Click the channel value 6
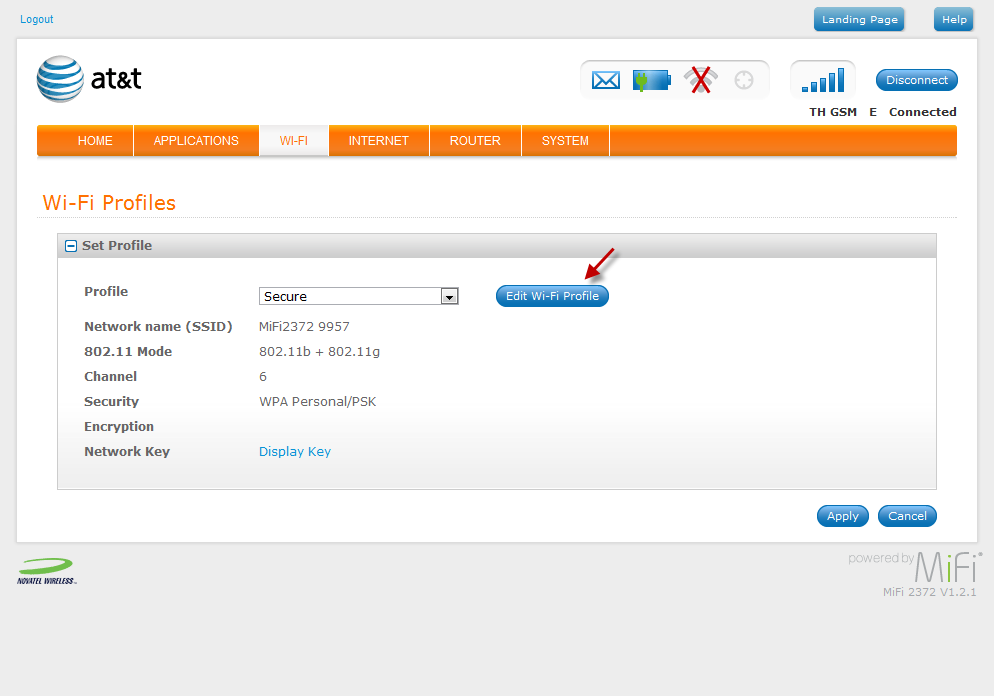994x696 pixels. click(x=263, y=377)
